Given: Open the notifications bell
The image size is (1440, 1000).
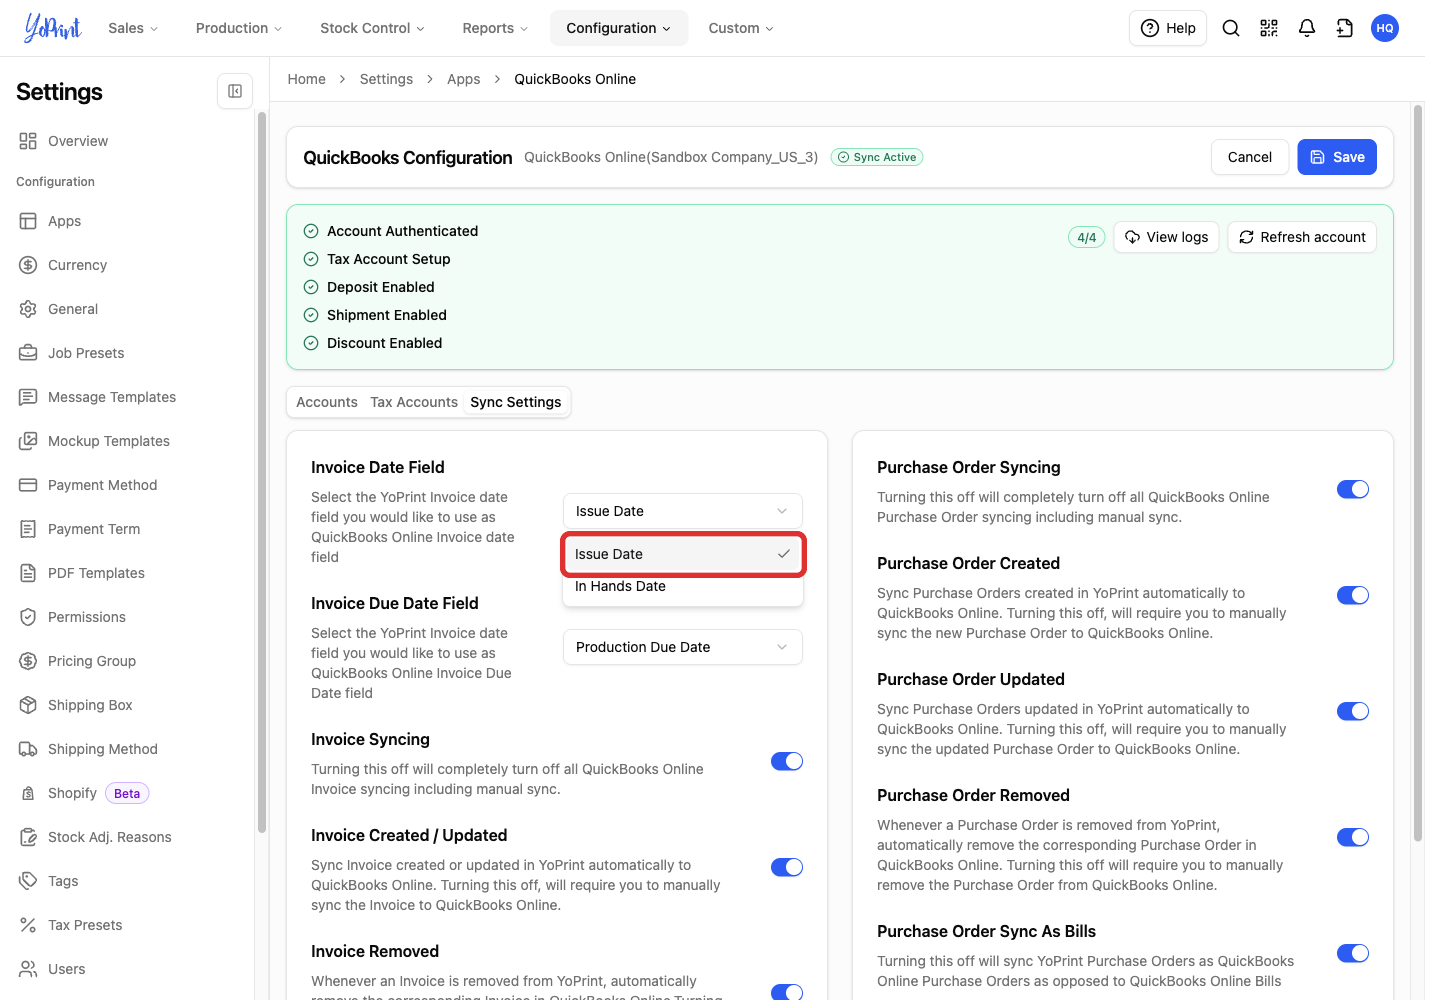Looking at the screenshot, I should (1307, 28).
